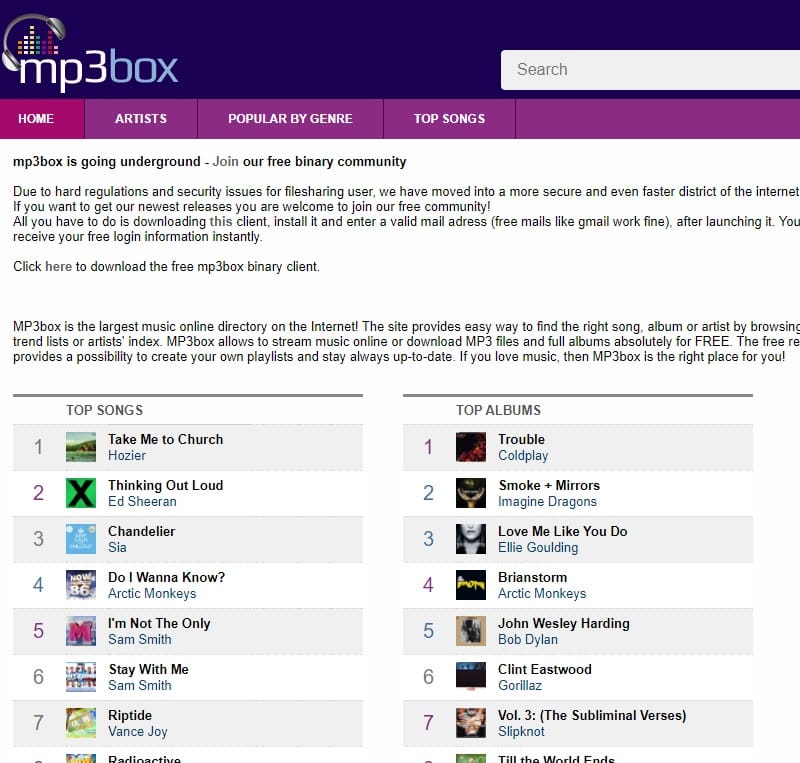
Task: Open Do I Wanna Know? cover thumbnail
Action: pos(81,585)
